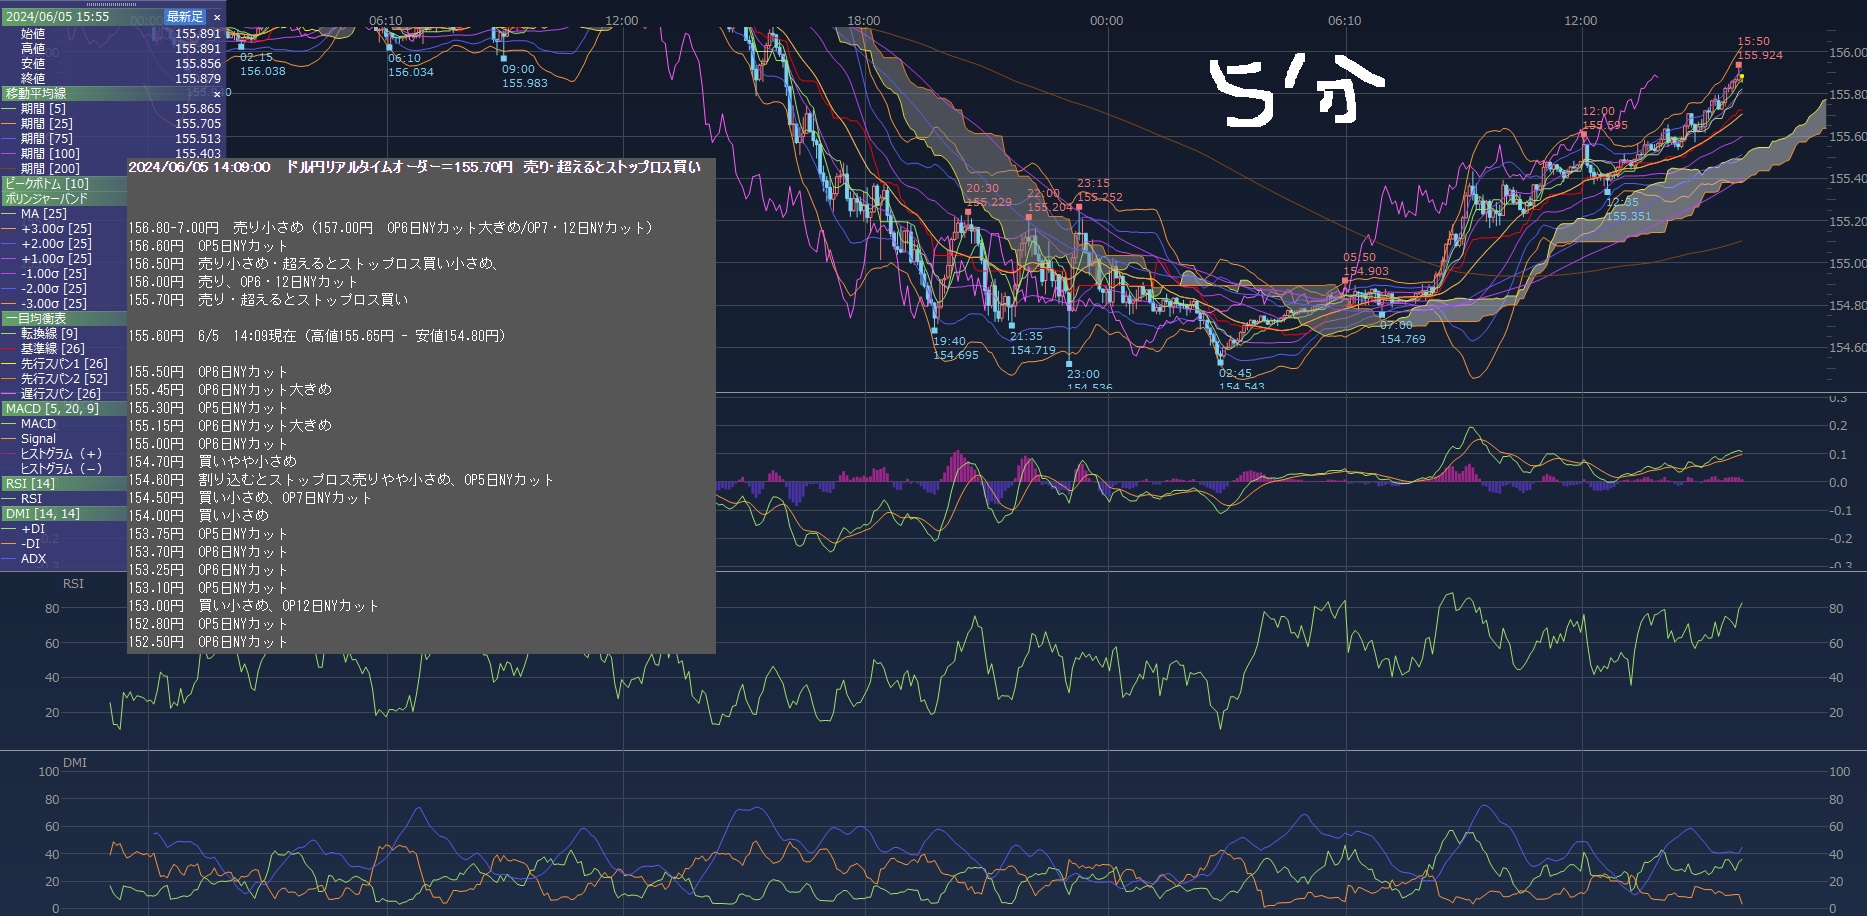This screenshot has width=1867, height=916.
Task: Click the 基準線 [26] red line swatch
Action: point(10,349)
